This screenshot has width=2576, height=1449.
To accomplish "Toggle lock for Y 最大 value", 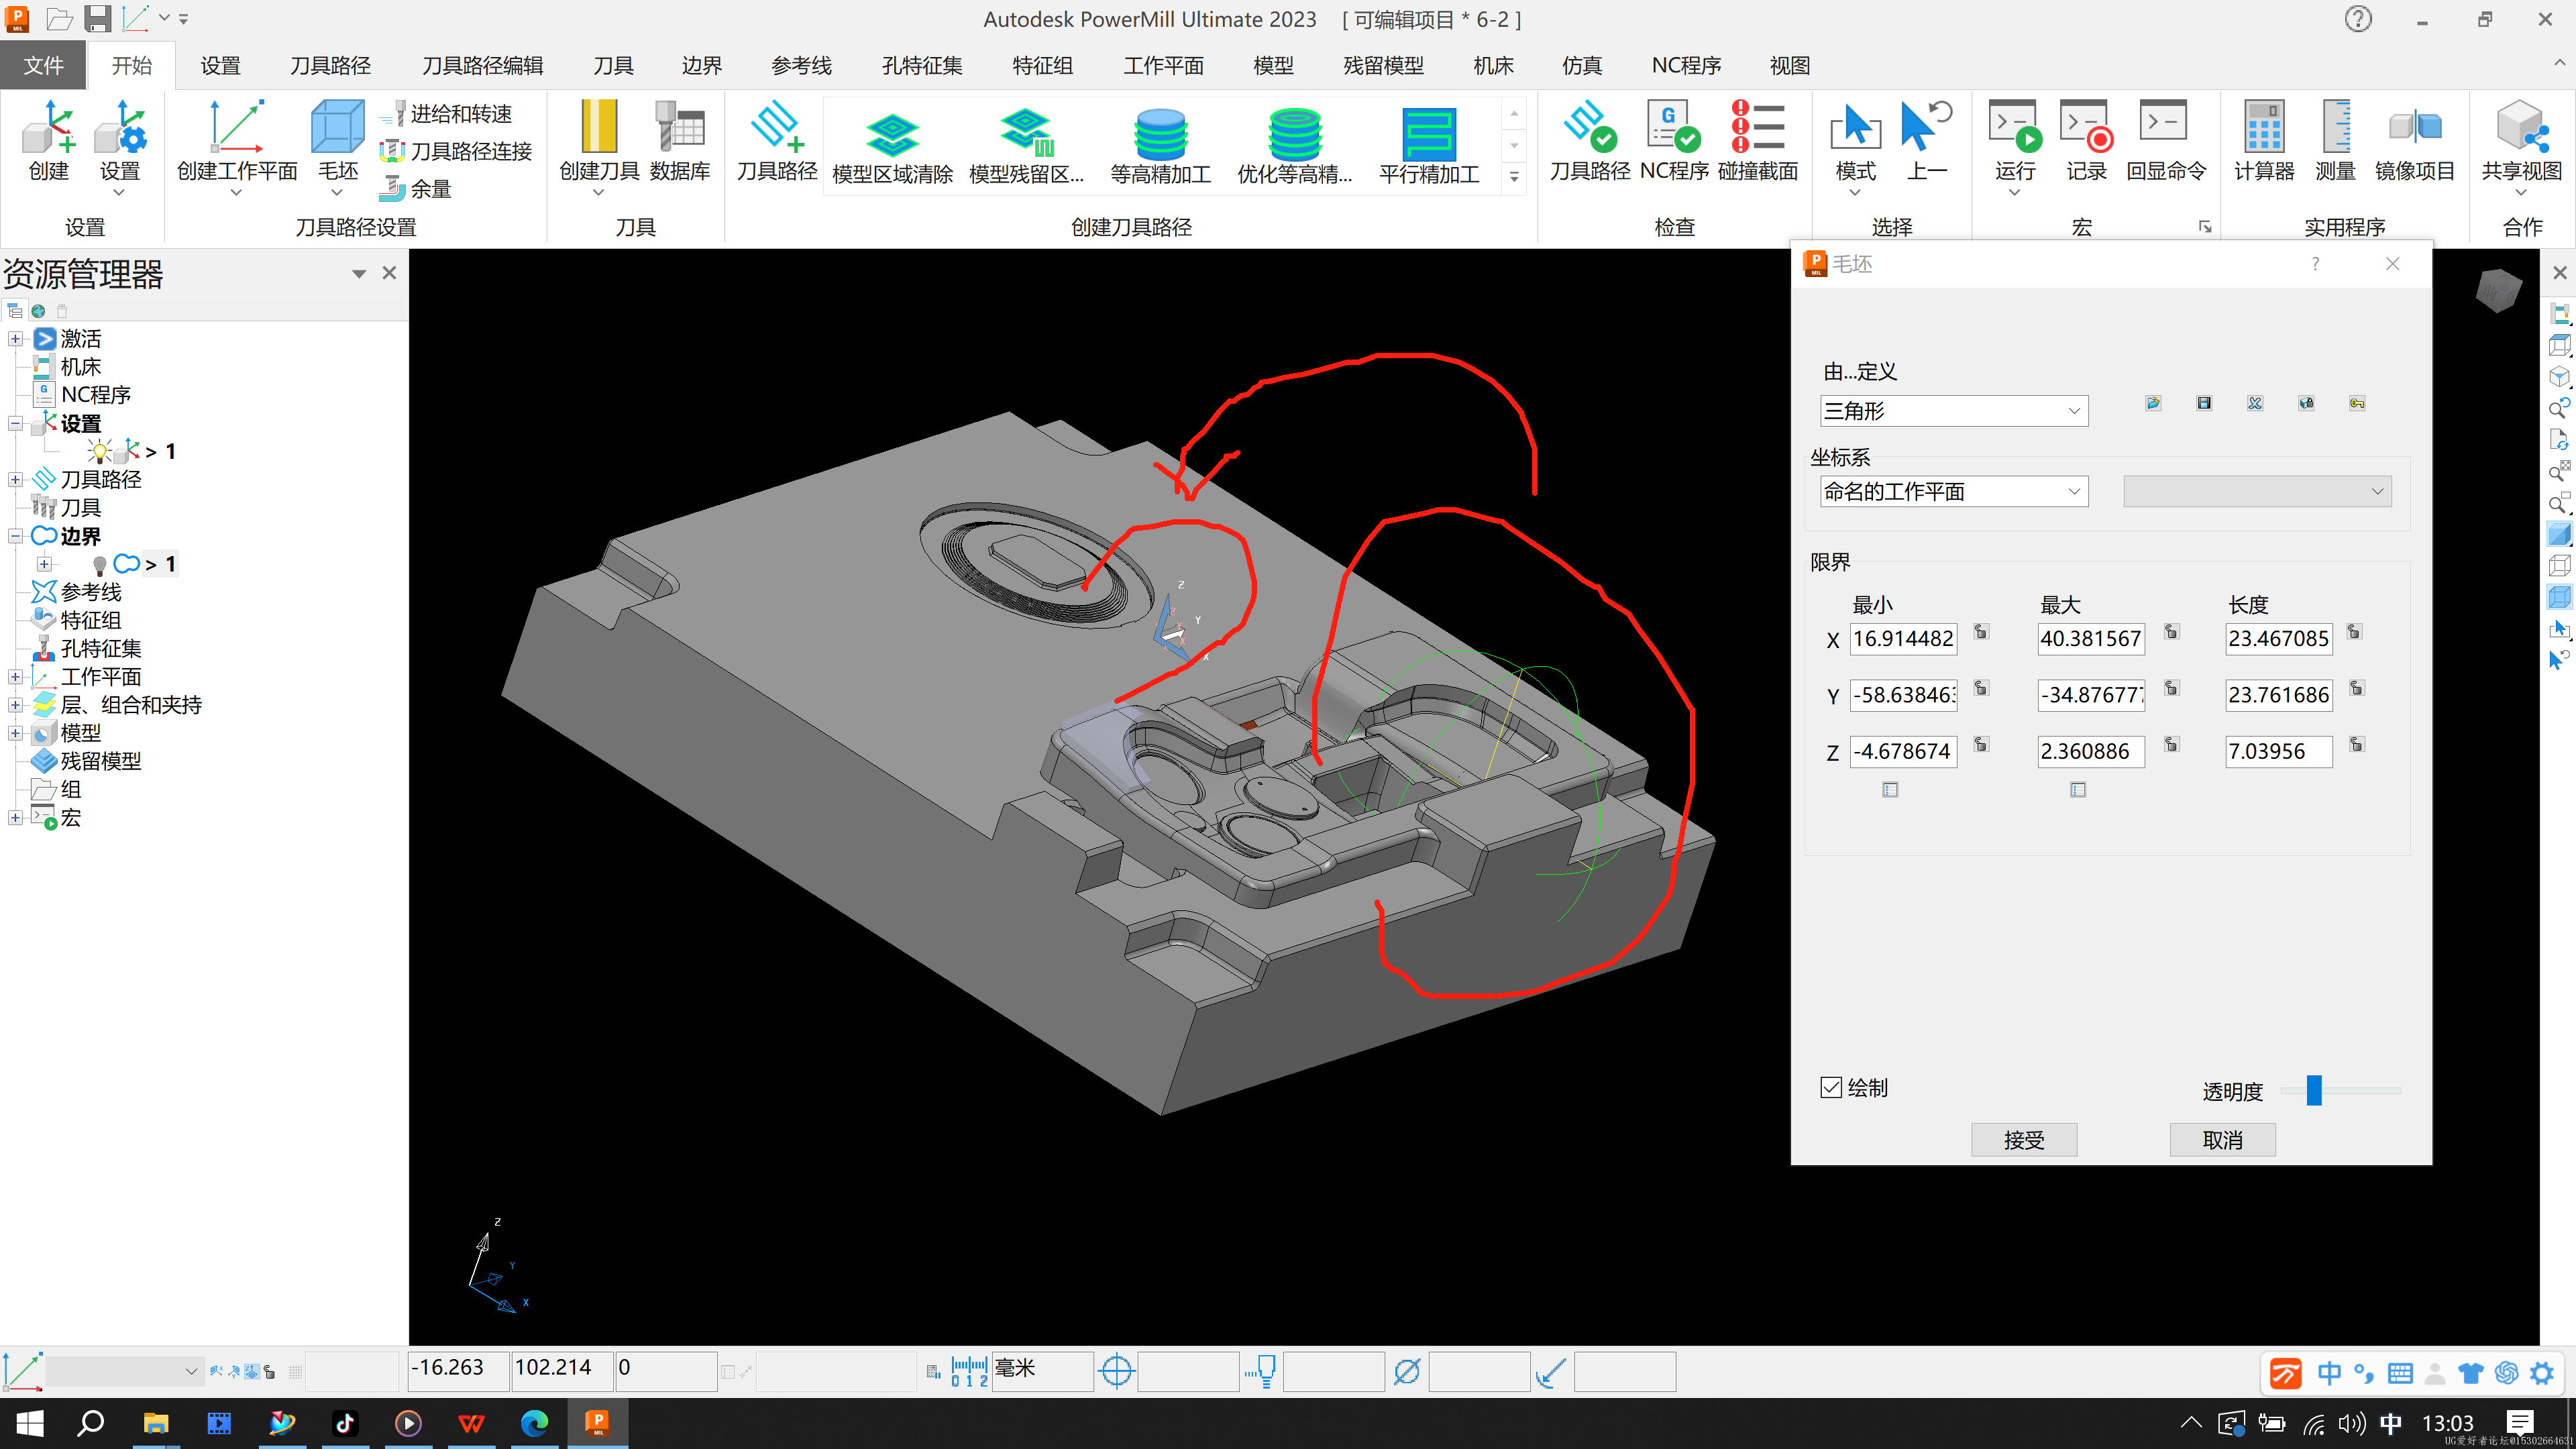I will (x=2171, y=687).
